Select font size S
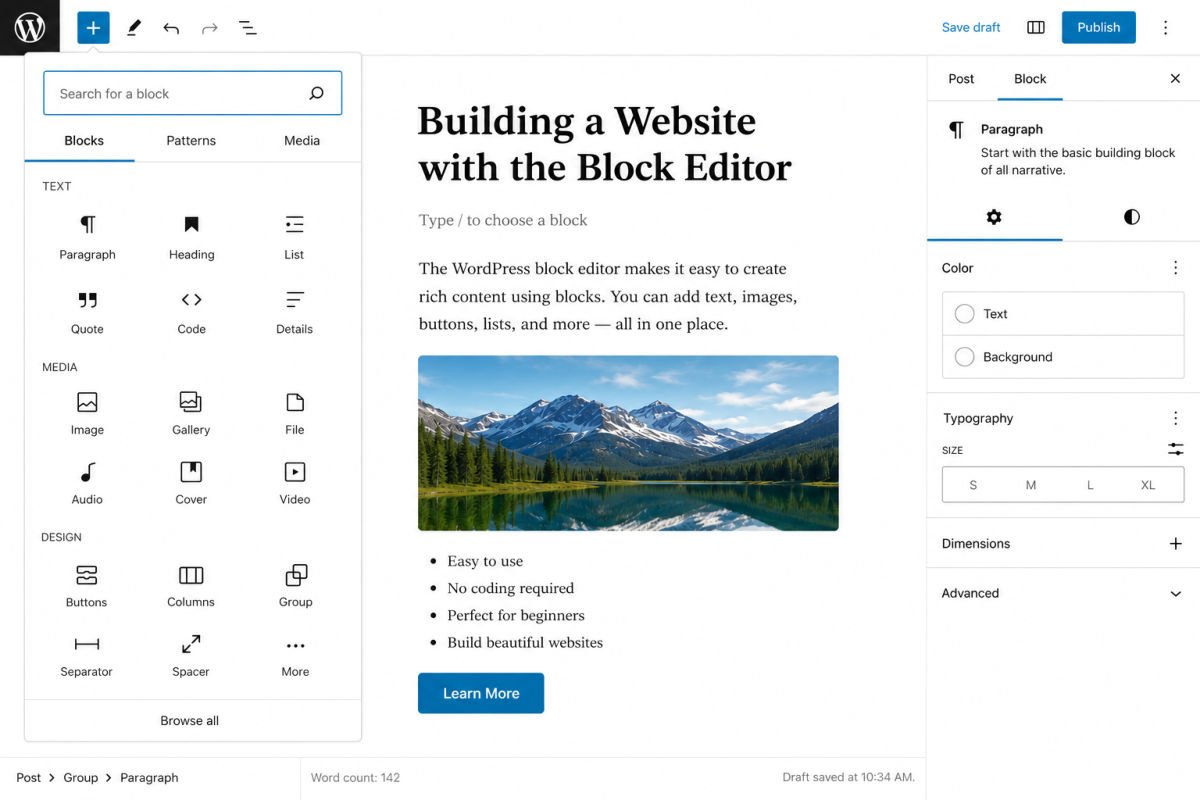 point(973,485)
